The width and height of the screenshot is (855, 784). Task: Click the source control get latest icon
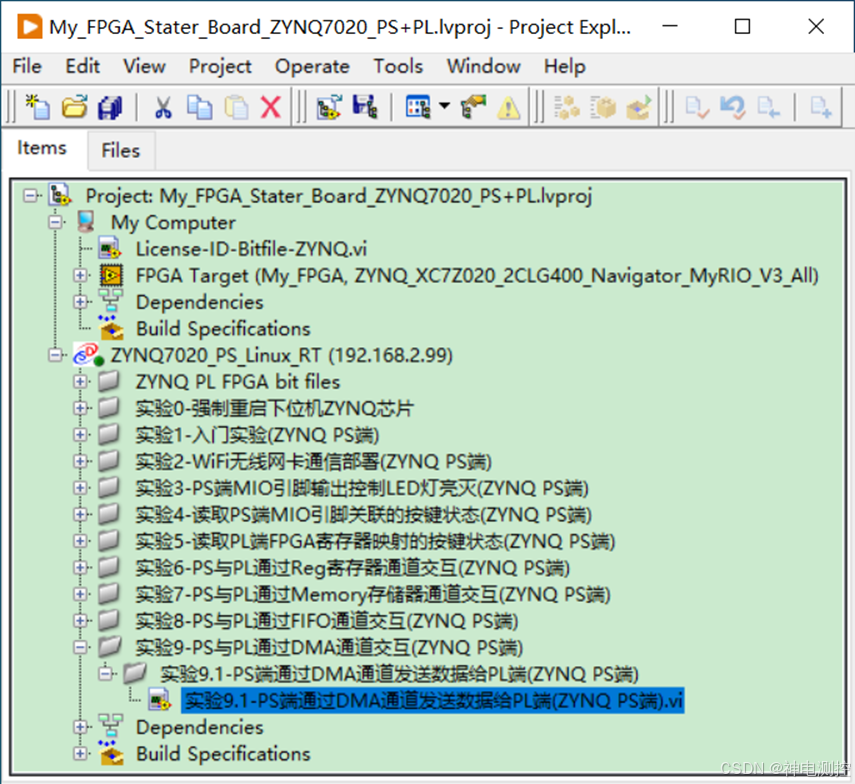click(x=768, y=107)
